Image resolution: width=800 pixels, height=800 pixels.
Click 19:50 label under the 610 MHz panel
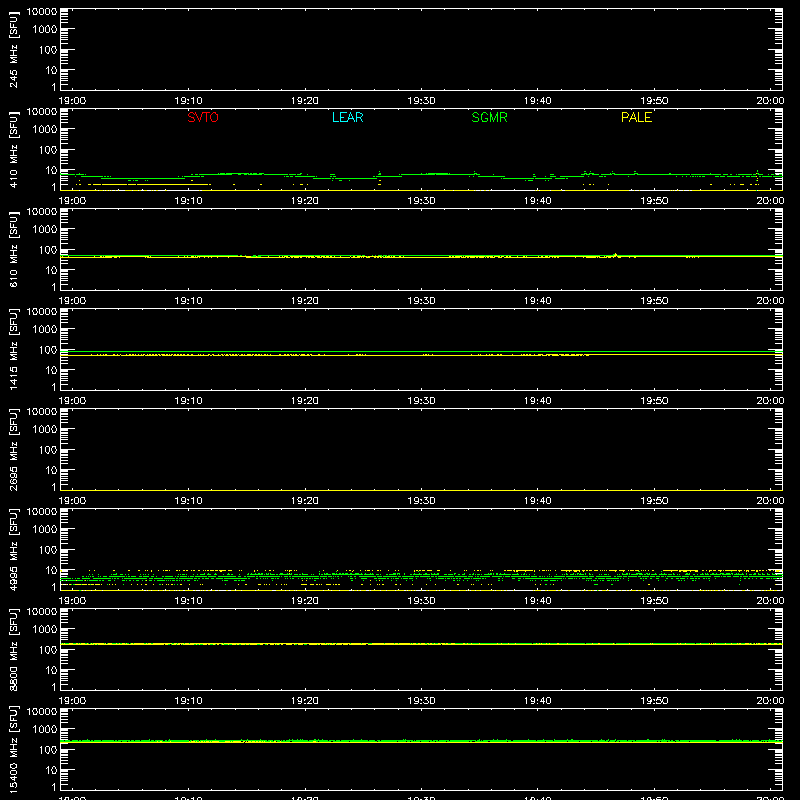(654, 301)
